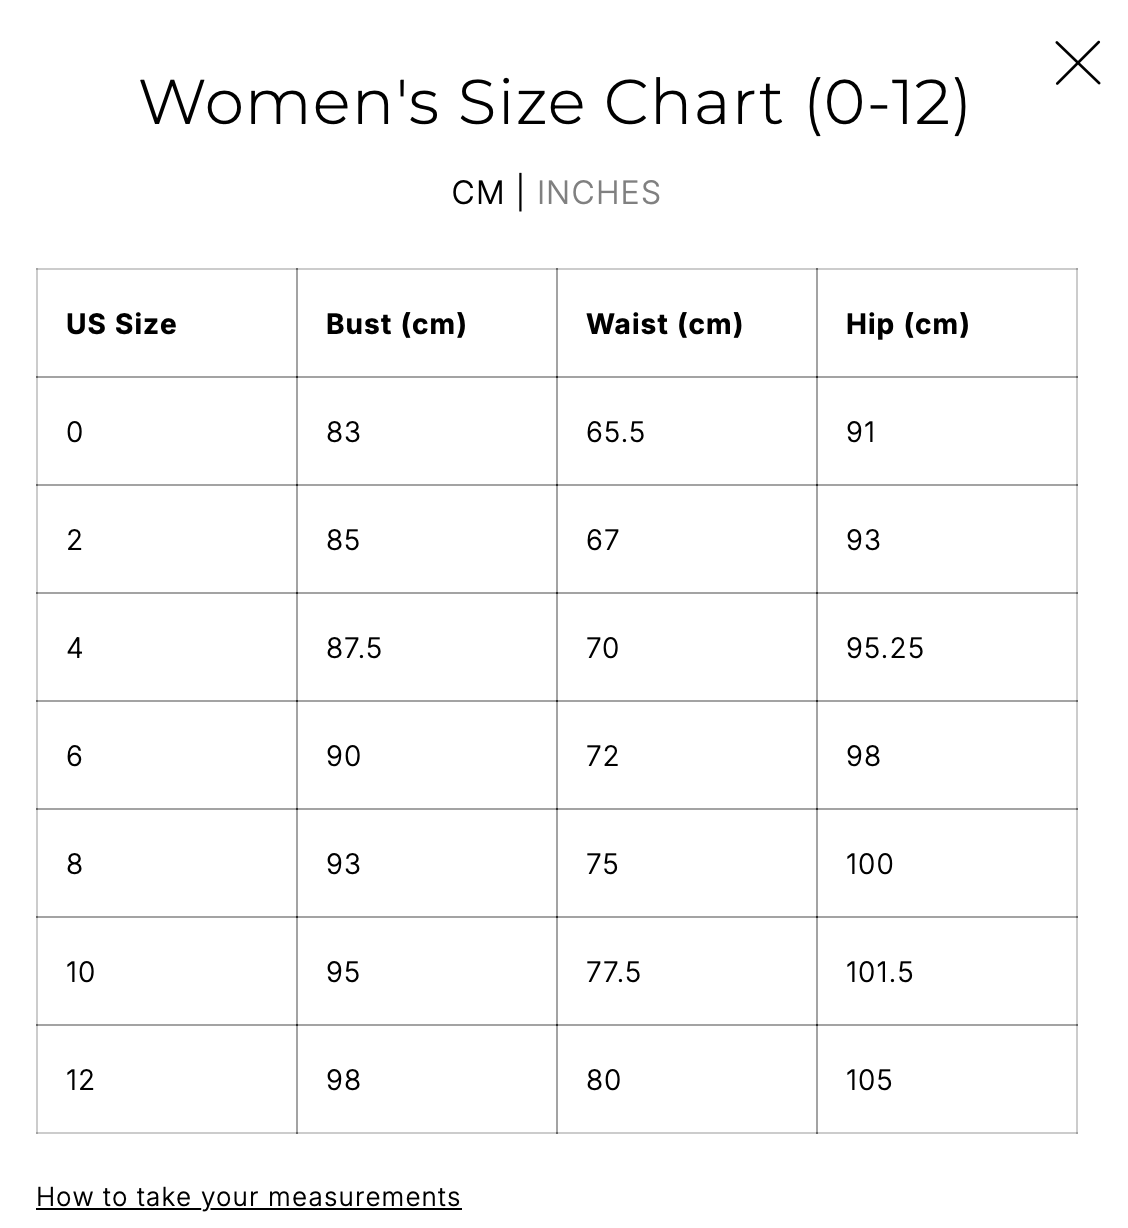Image resolution: width=1128 pixels, height=1228 pixels.
Task: Open How to take your measurements link
Action: tap(248, 1196)
